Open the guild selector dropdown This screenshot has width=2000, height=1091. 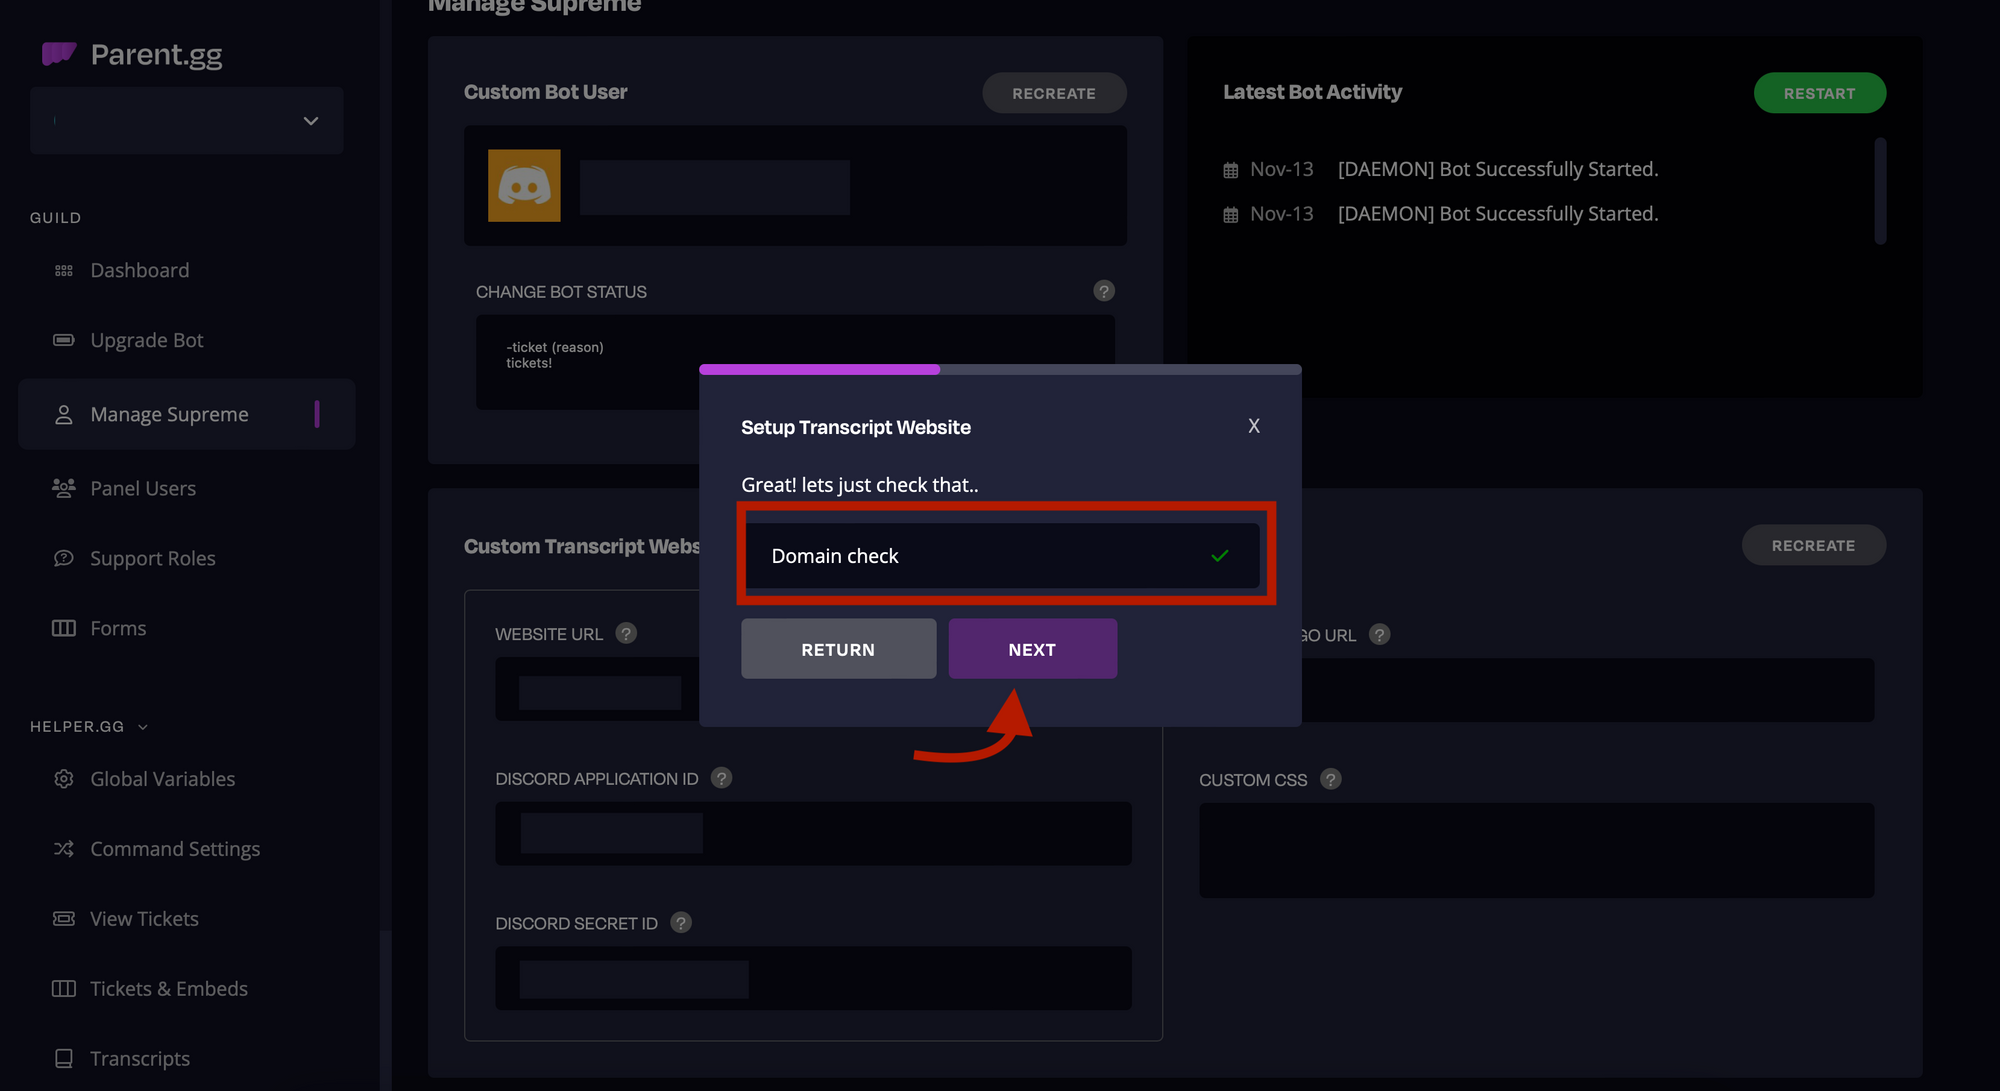pos(187,120)
